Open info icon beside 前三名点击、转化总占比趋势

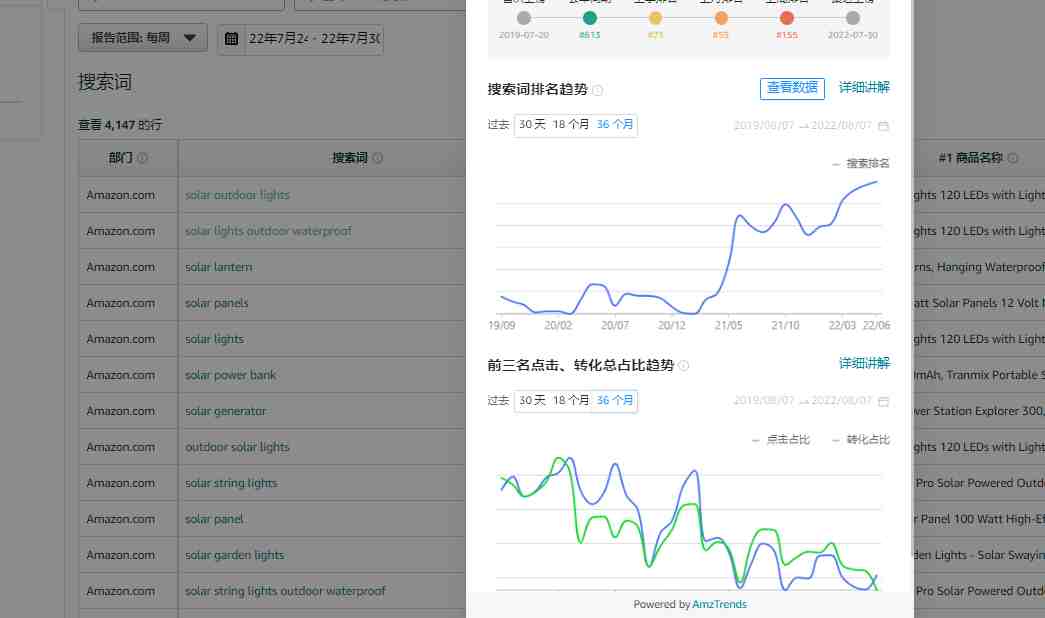[x=684, y=365]
